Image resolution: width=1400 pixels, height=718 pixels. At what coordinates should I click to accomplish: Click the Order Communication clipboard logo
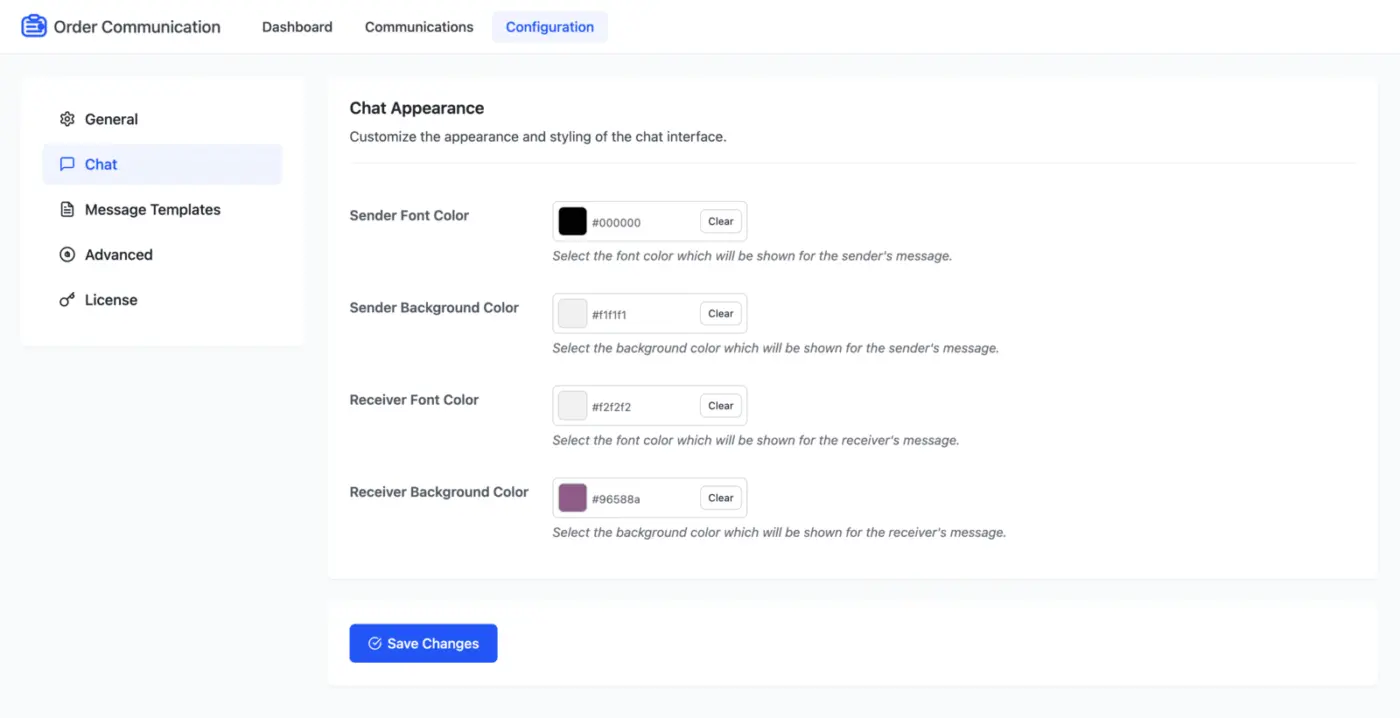[x=33, y=25]
